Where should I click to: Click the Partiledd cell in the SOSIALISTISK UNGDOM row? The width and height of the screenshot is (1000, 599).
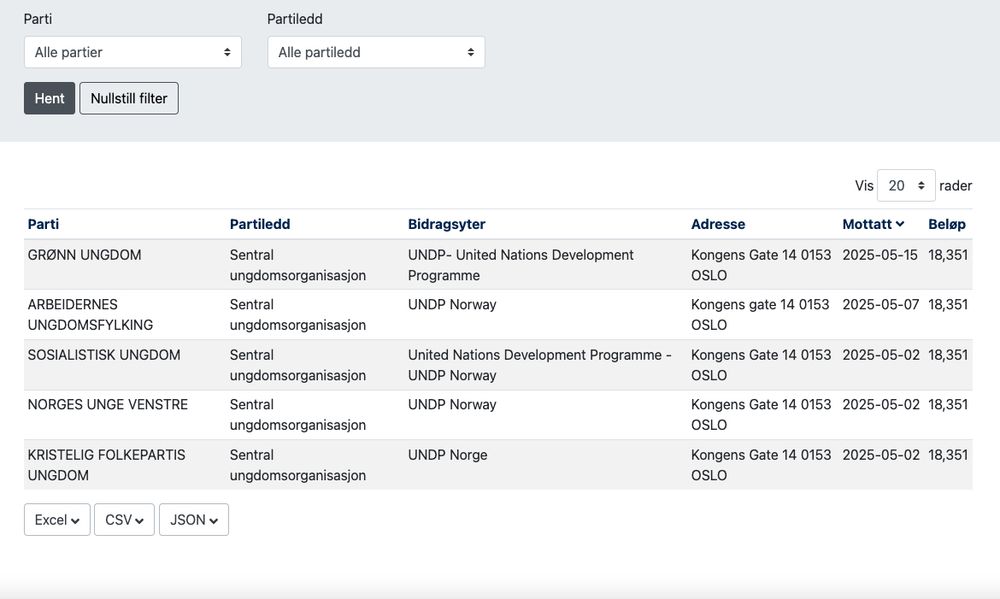point(298,365)
